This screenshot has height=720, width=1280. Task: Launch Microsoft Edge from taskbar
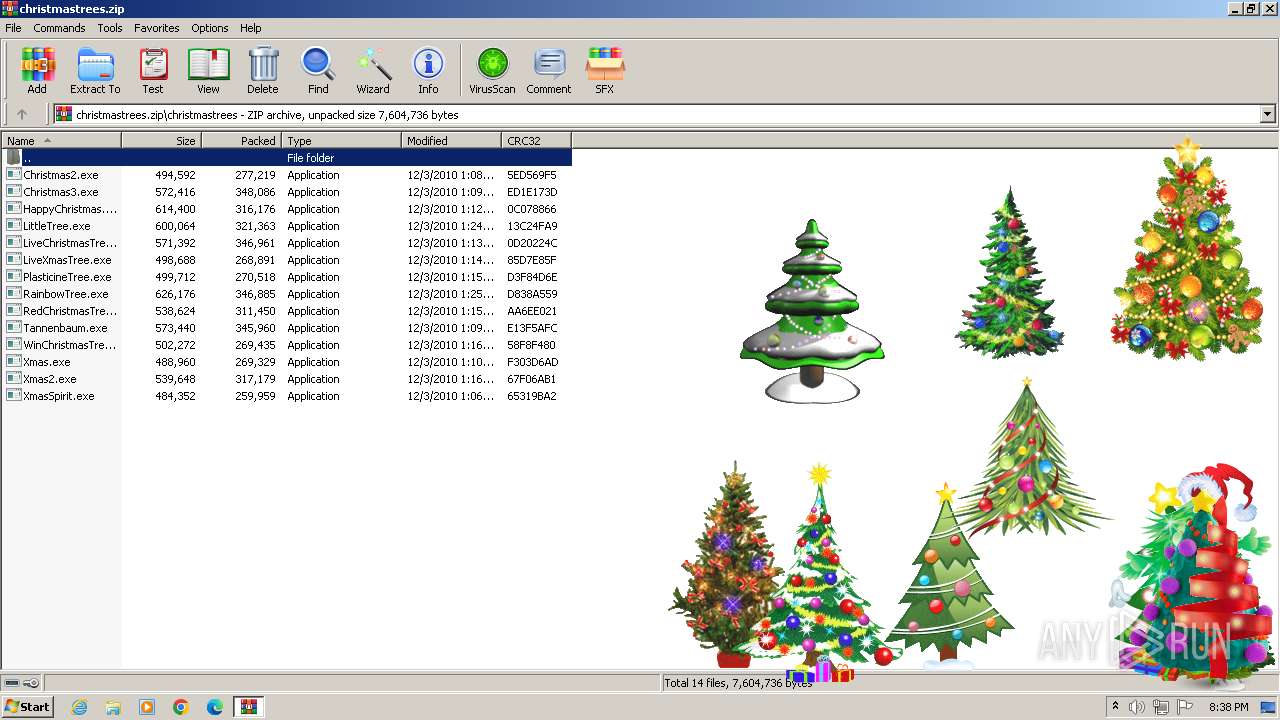(215, 707)
